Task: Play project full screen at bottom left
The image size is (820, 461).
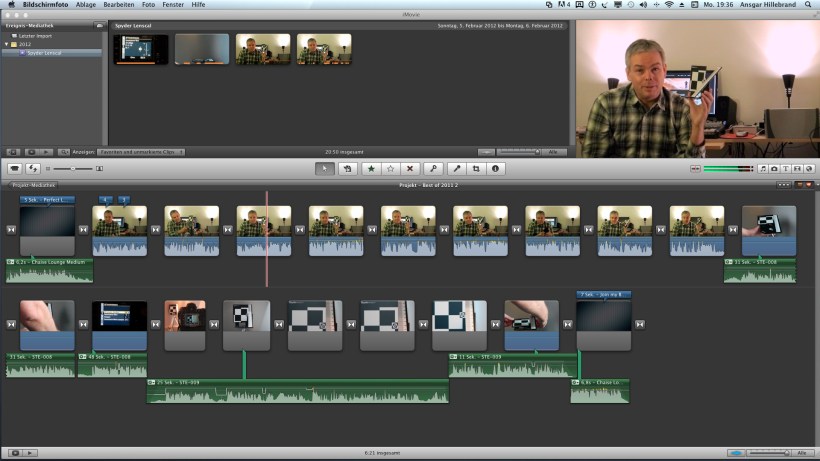Action: coord(15,453)
